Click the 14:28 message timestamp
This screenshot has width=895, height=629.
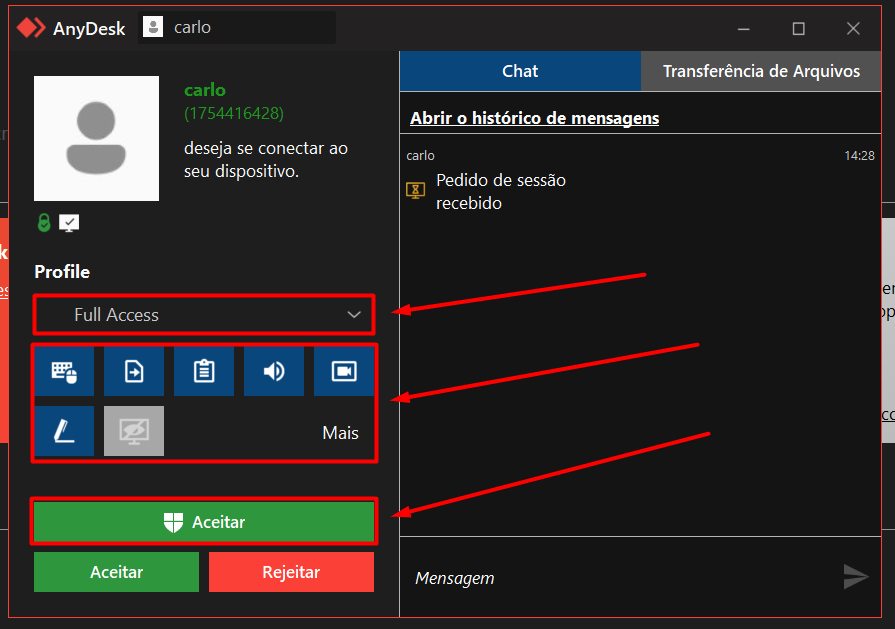coord(859,156)
